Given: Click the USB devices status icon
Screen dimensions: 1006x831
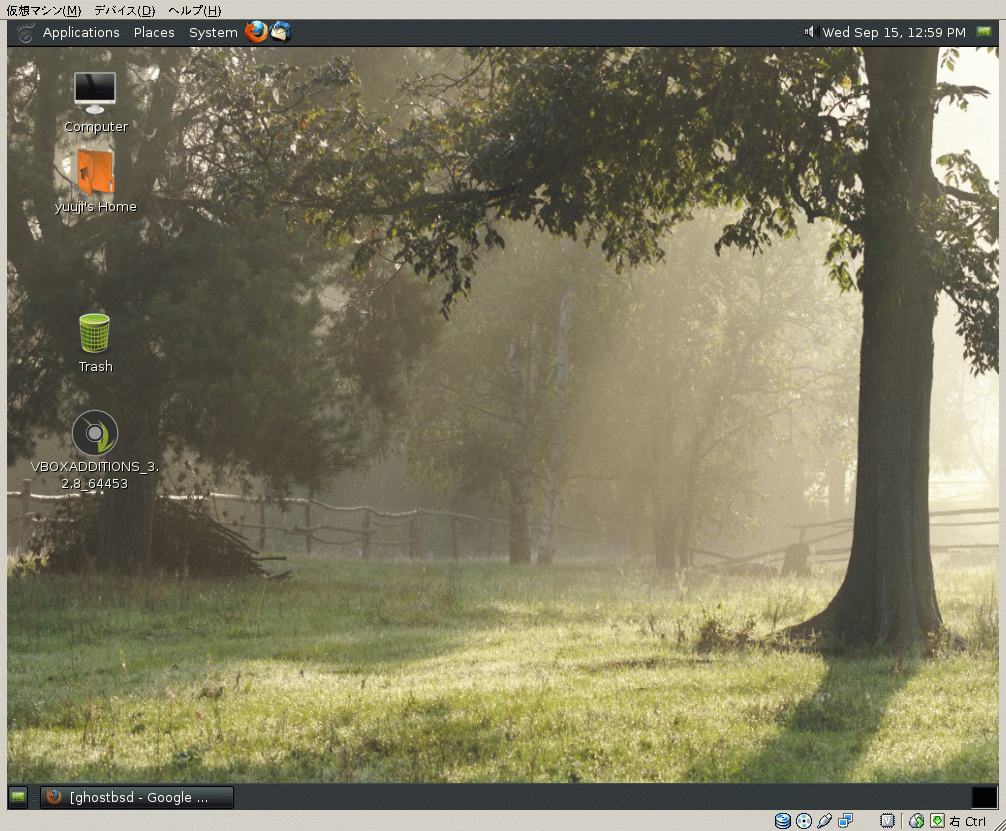Looking at the screenshot, I should [x=824, y=821].
